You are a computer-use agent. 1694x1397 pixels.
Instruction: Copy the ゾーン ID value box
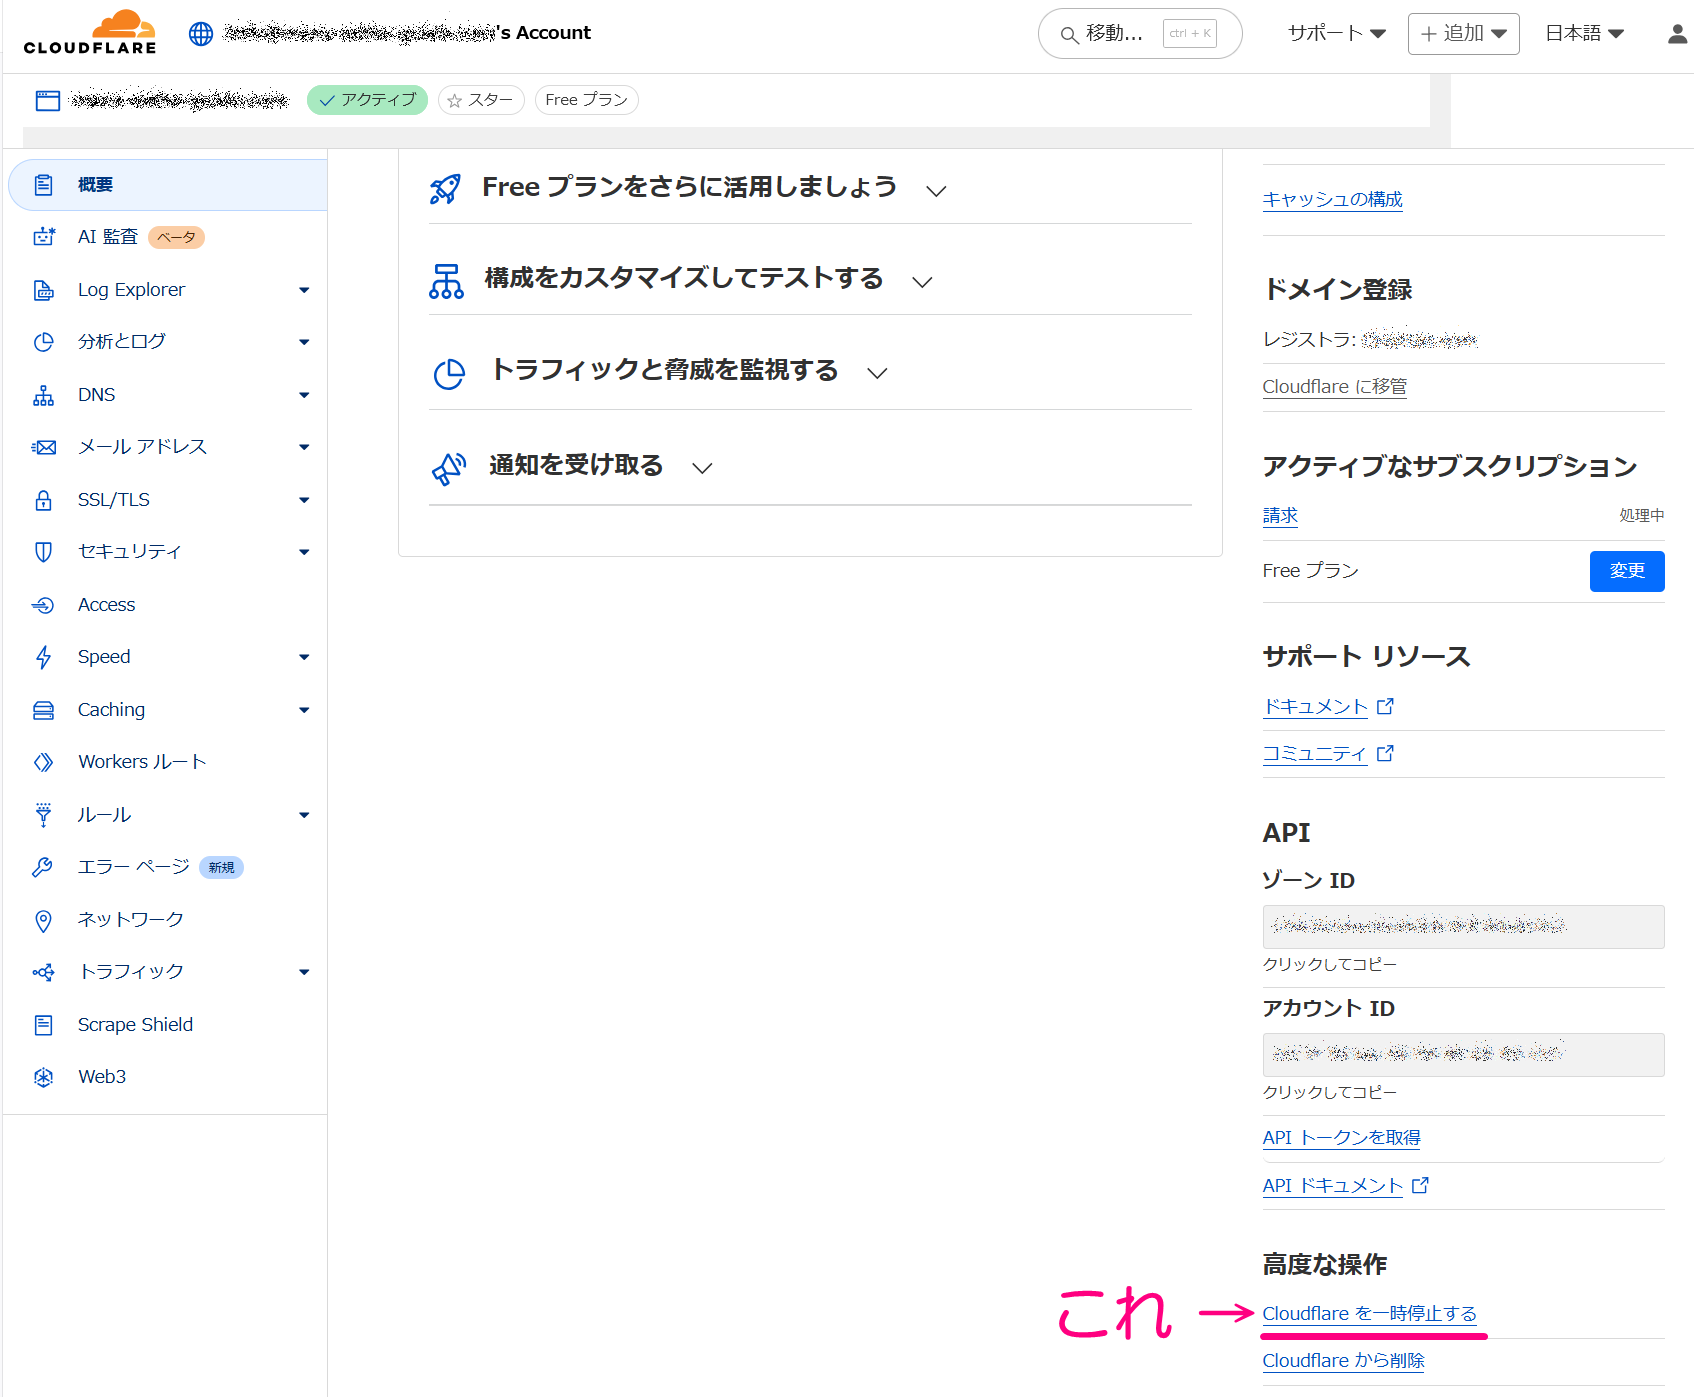(1463, 926)
